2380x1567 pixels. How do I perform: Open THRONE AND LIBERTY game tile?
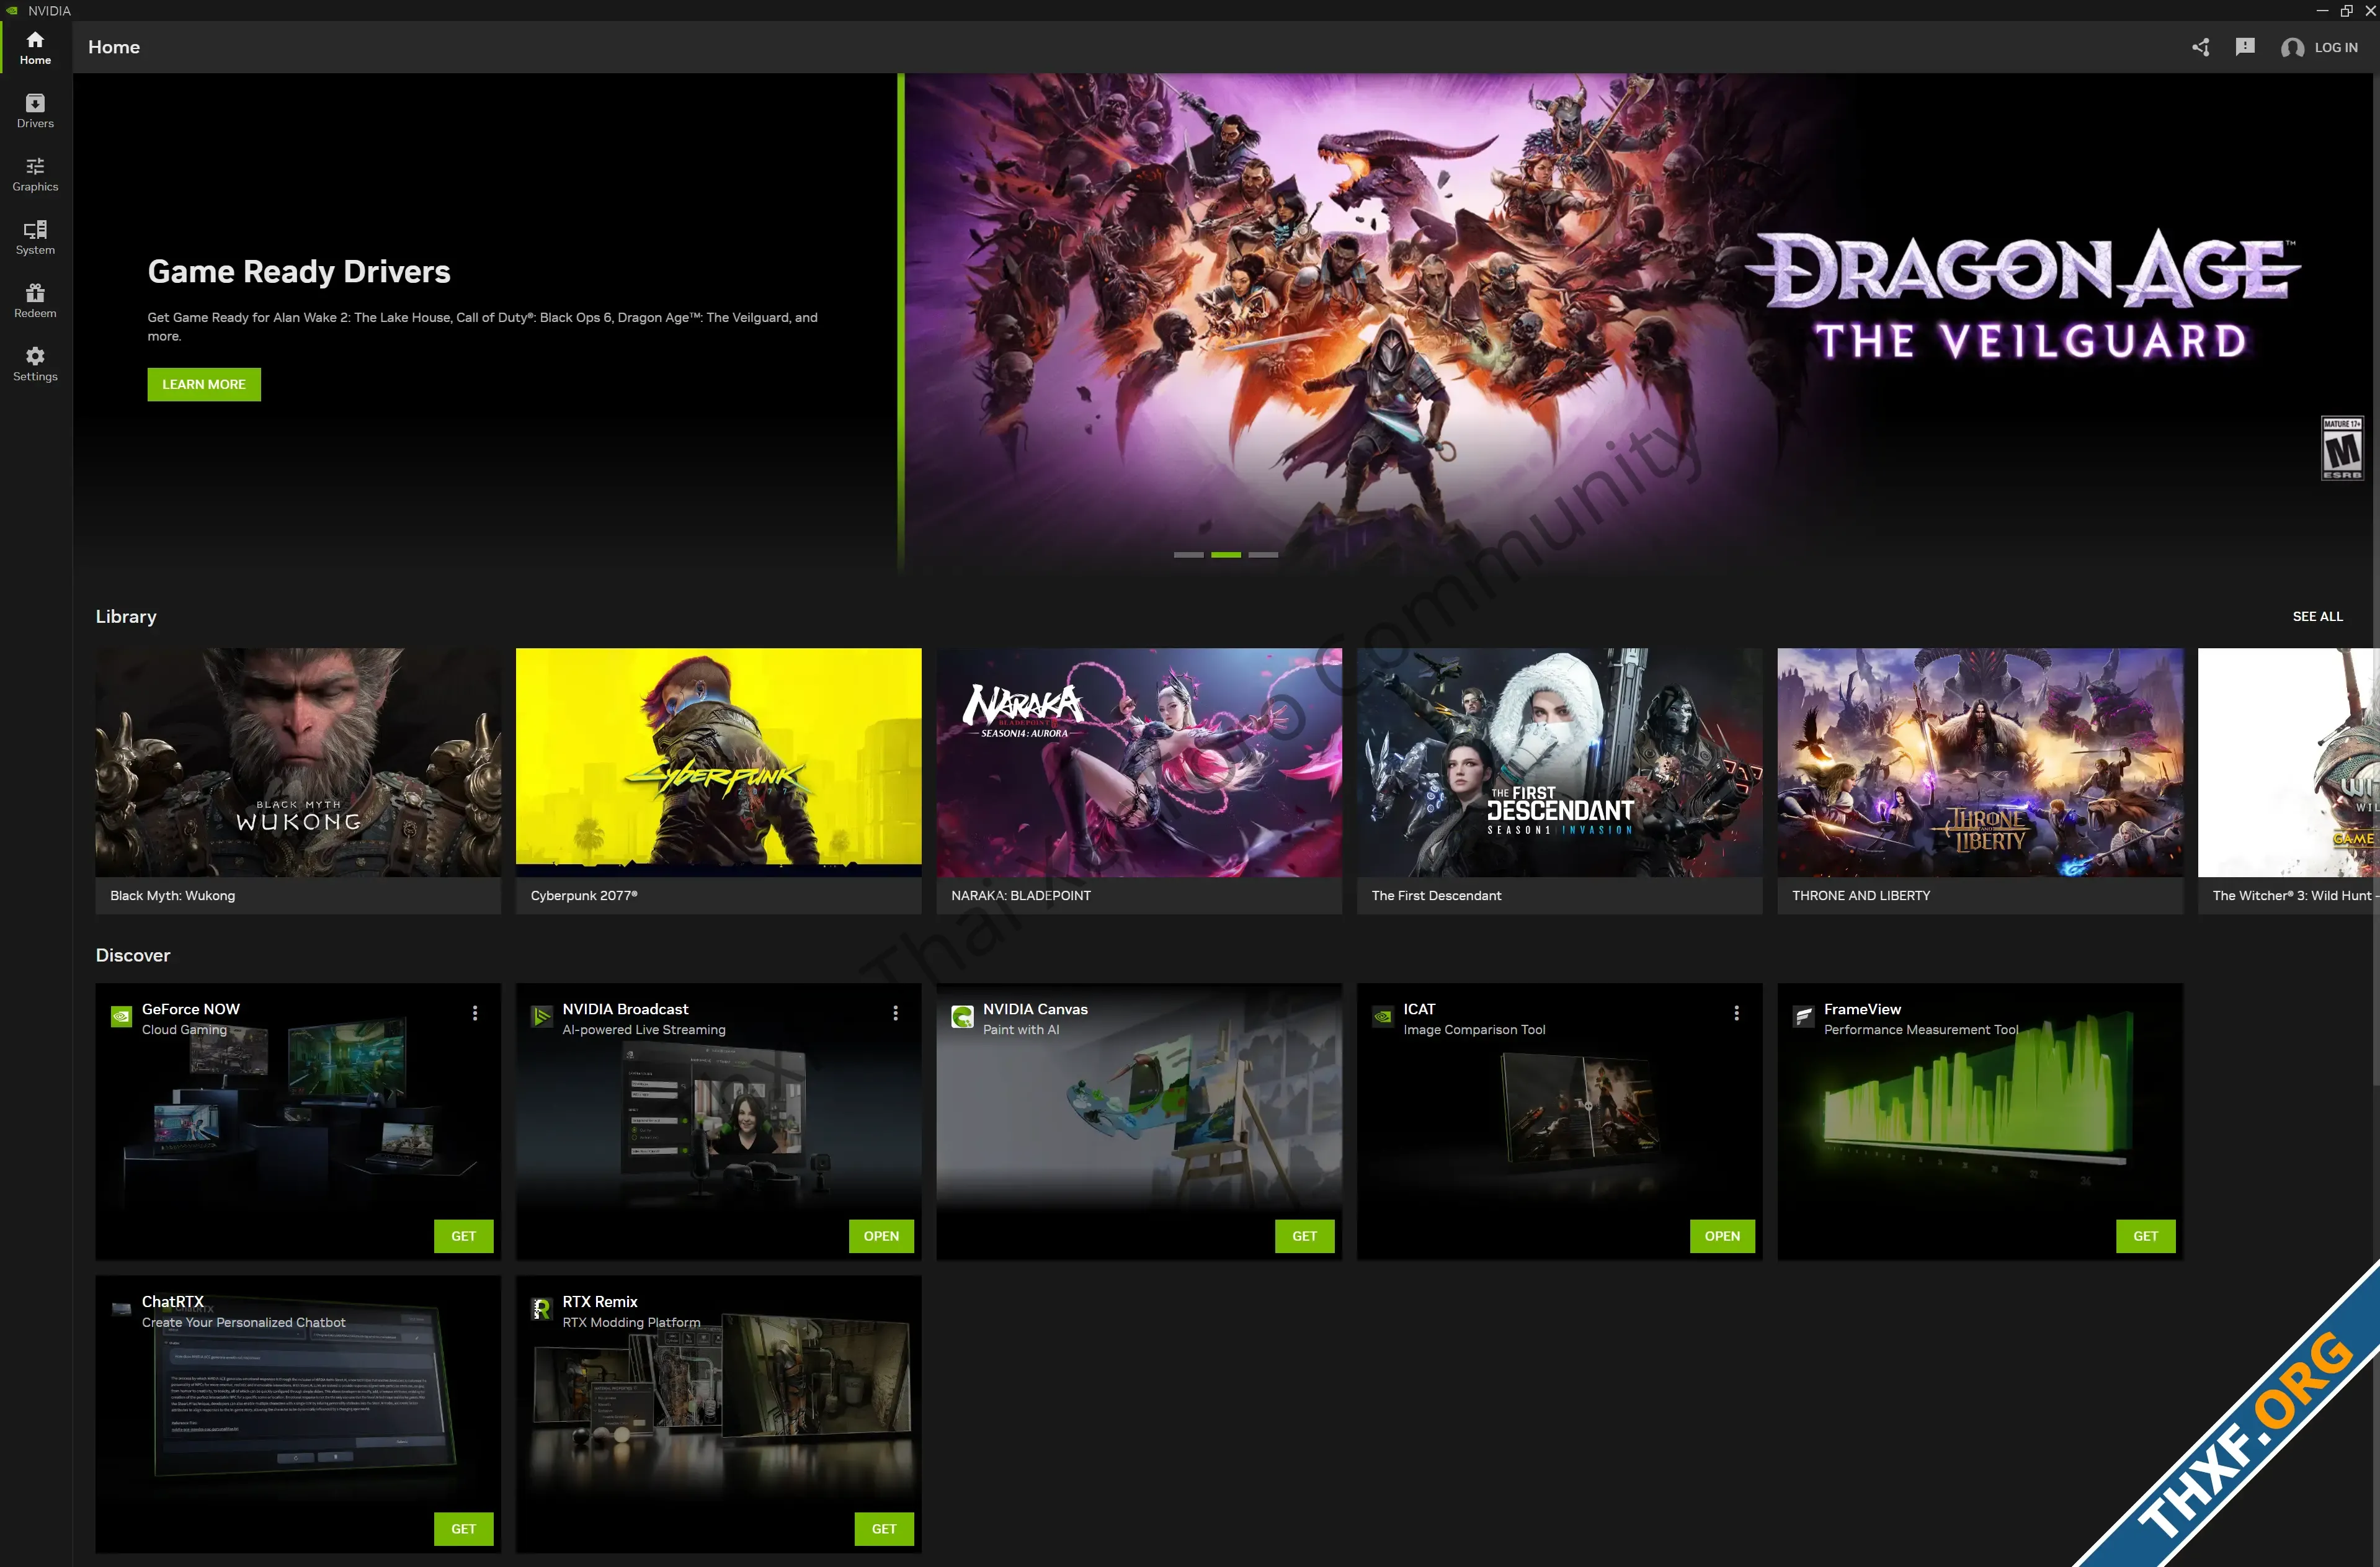pyautogui.click(x=1980, y=780)
